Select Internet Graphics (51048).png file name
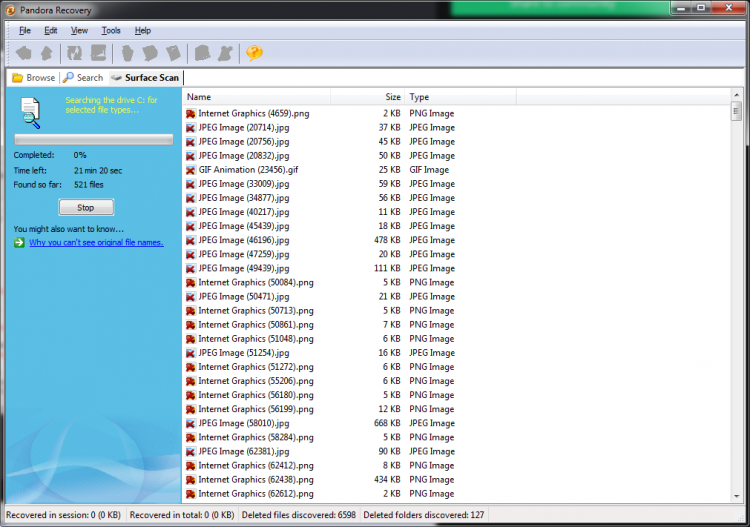The height and width of the screenshot is (527, 750). coord(256,339)
